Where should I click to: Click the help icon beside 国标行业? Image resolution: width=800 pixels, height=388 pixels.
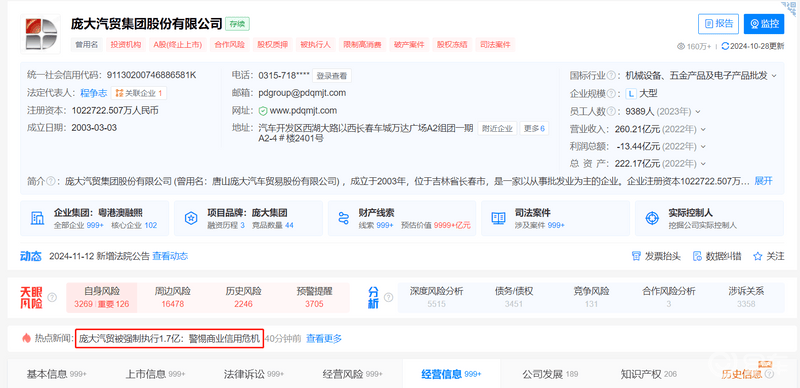[x=611, y=76]
